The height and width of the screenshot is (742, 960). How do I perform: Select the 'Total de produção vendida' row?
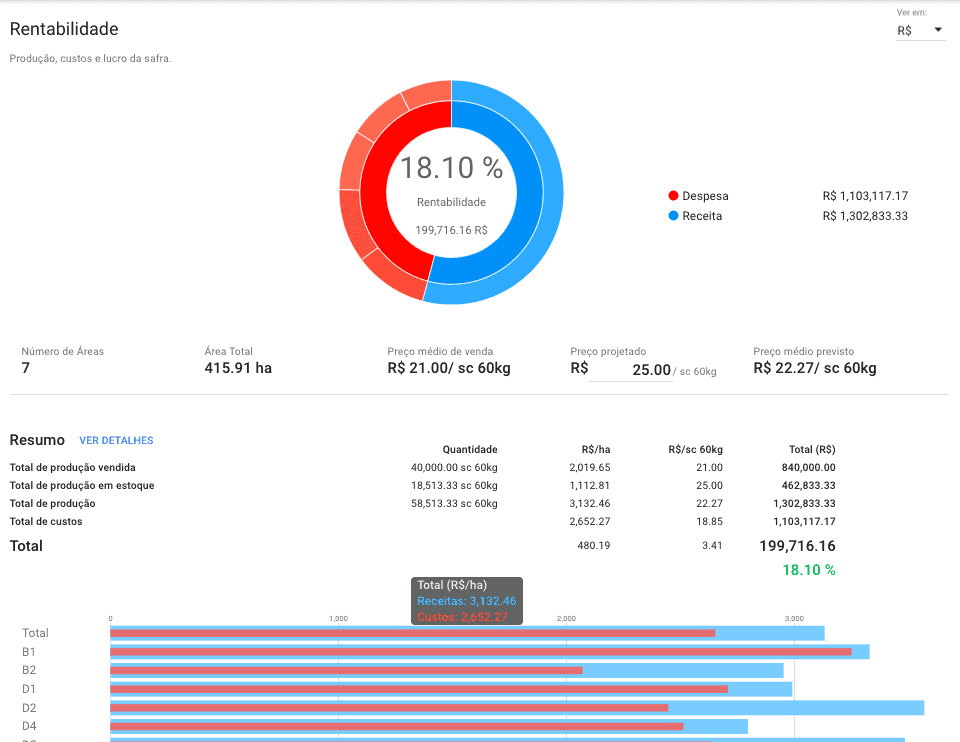tap(73, 467)
